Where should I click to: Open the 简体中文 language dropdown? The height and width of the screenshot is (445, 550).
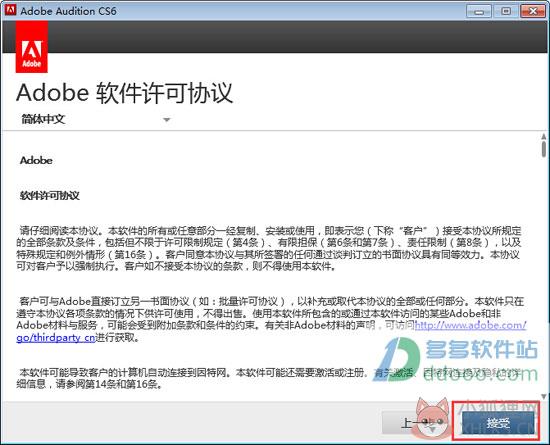click(95, 119)
